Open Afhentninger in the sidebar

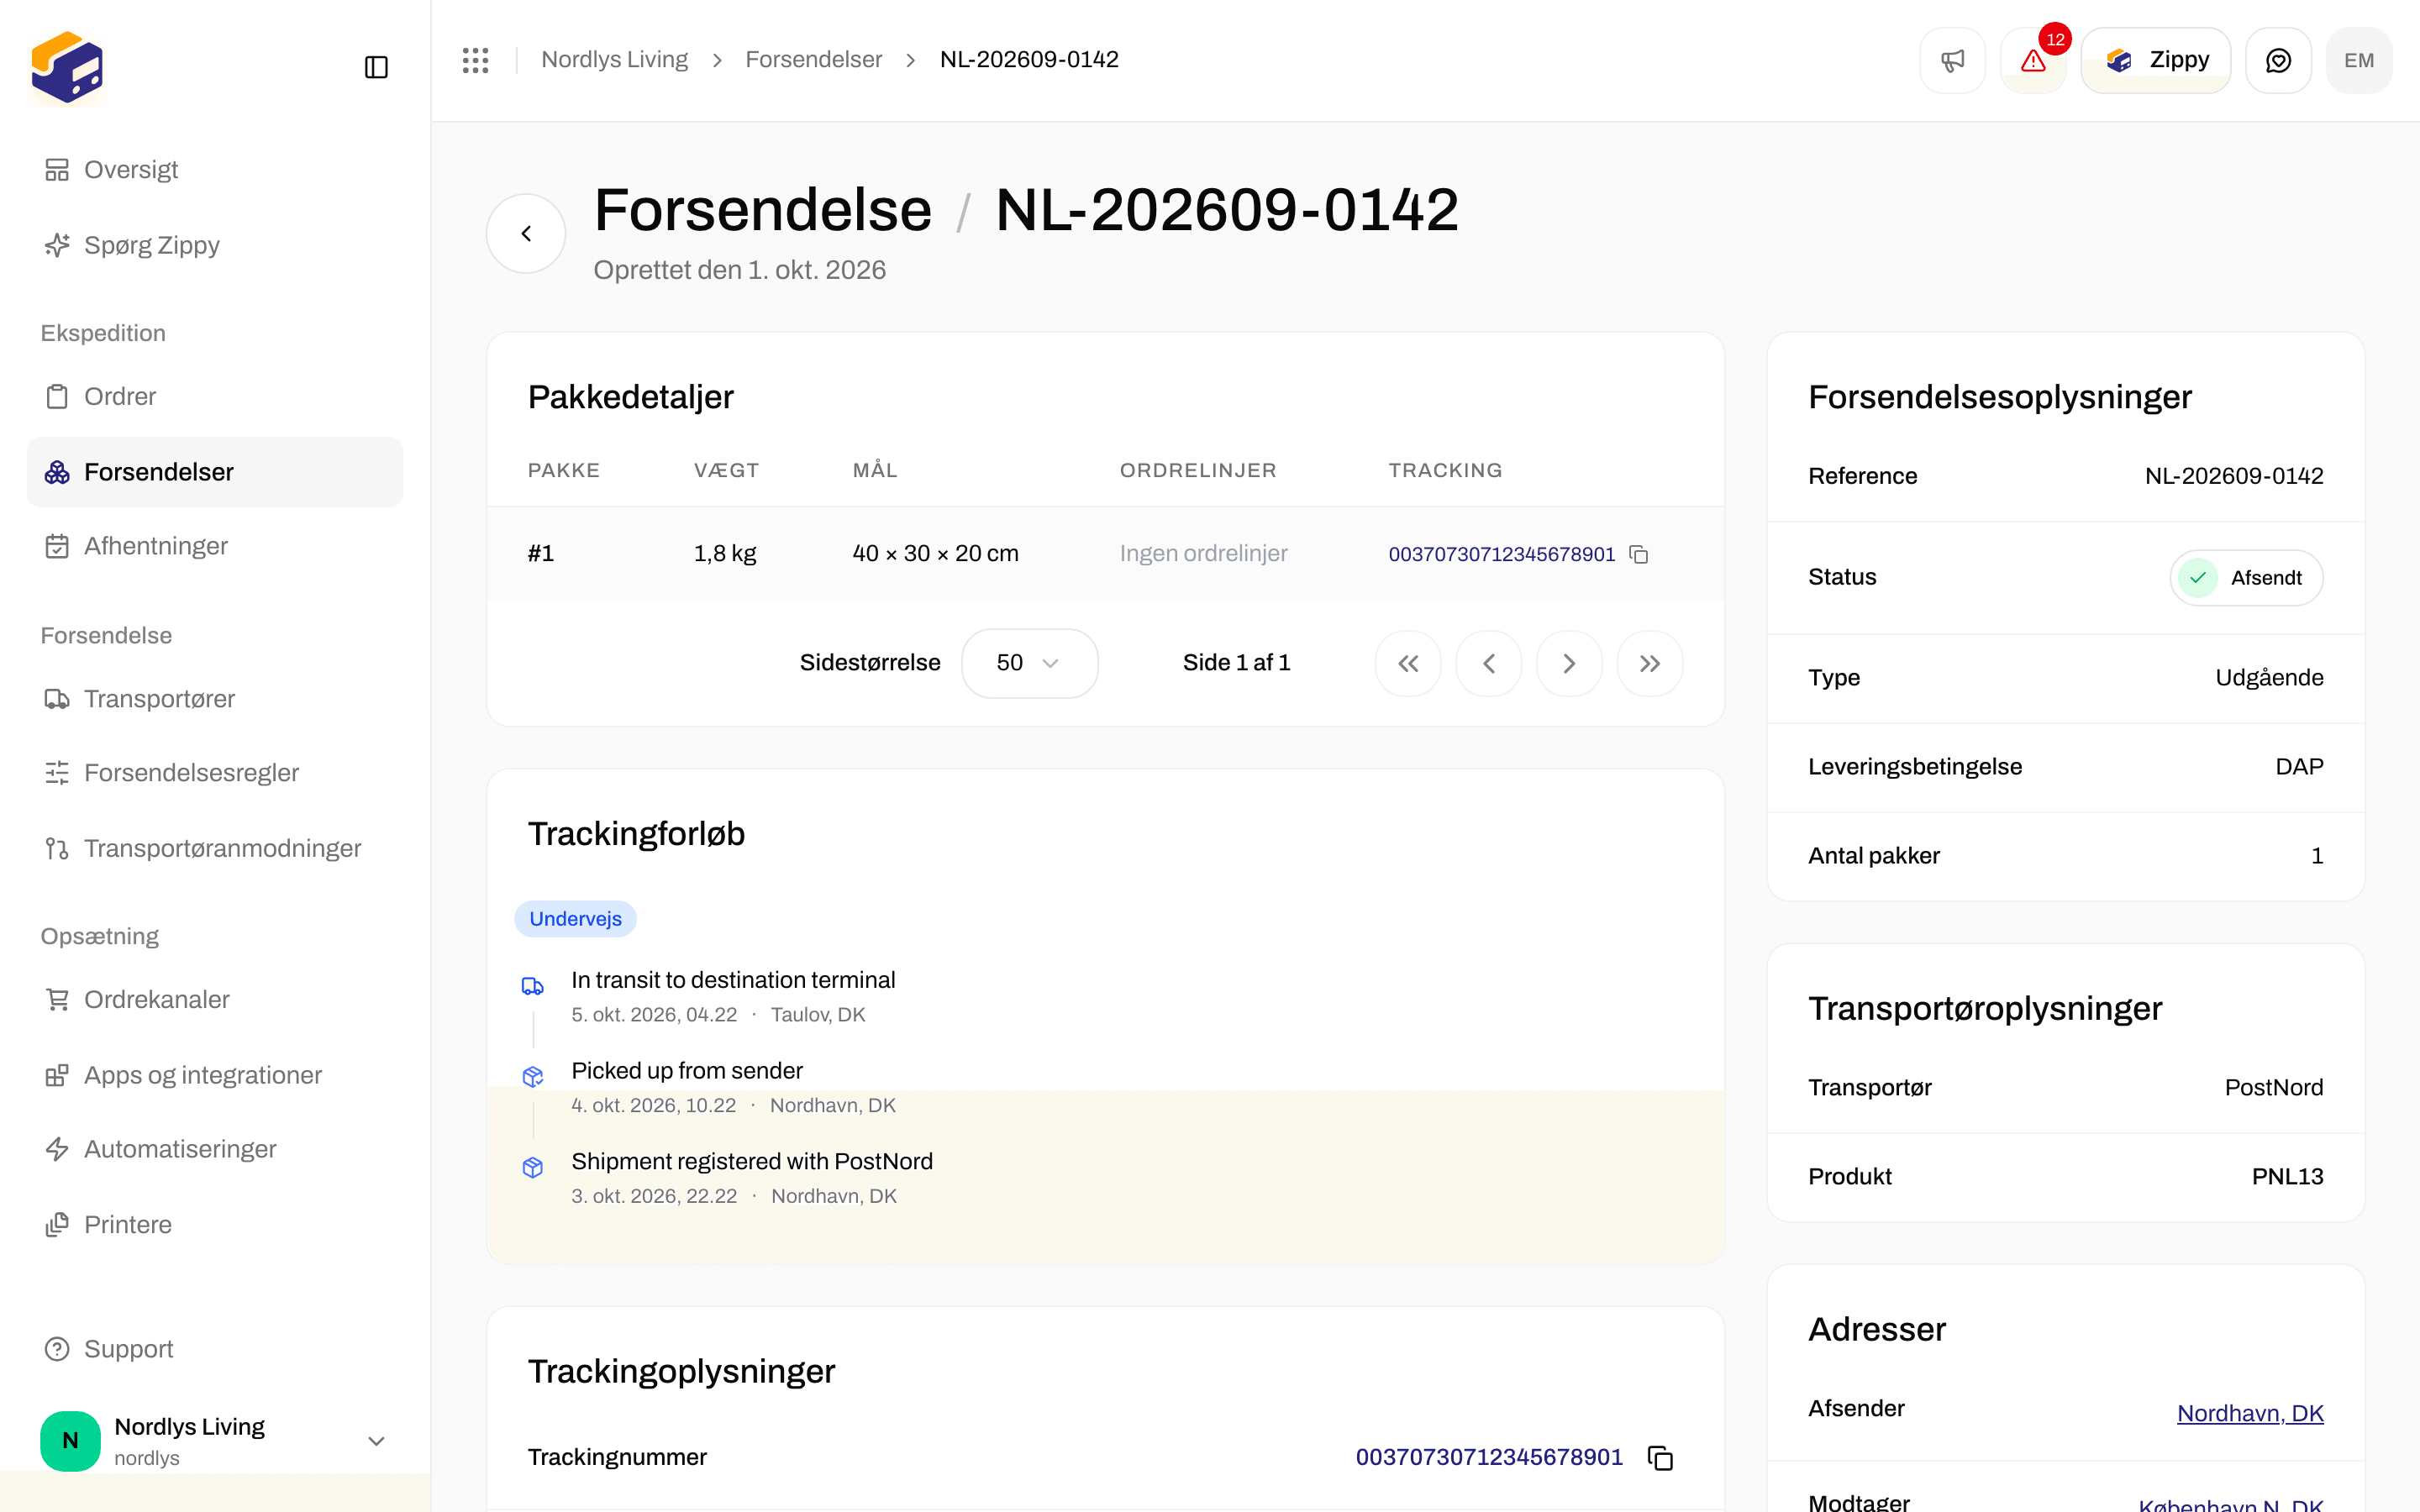click(x=215, y=546)
